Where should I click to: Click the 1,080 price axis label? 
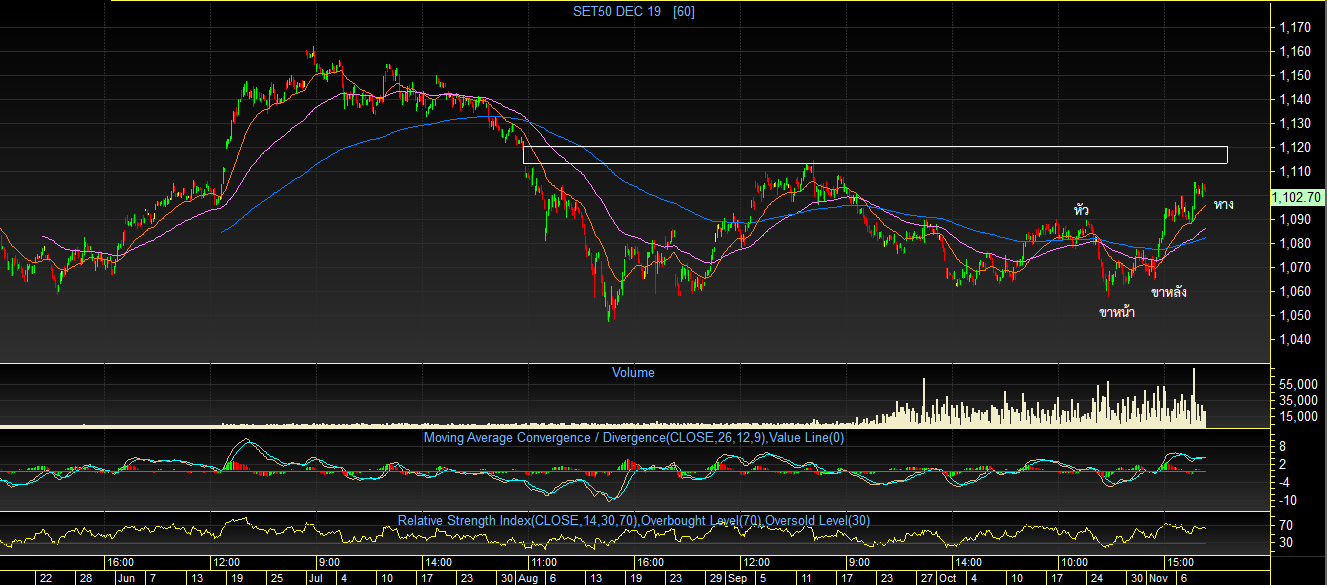(1295, 243)
